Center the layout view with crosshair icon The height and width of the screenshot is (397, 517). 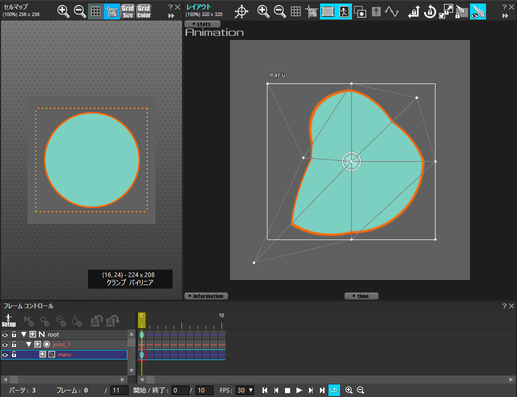(x=241, y=12)
